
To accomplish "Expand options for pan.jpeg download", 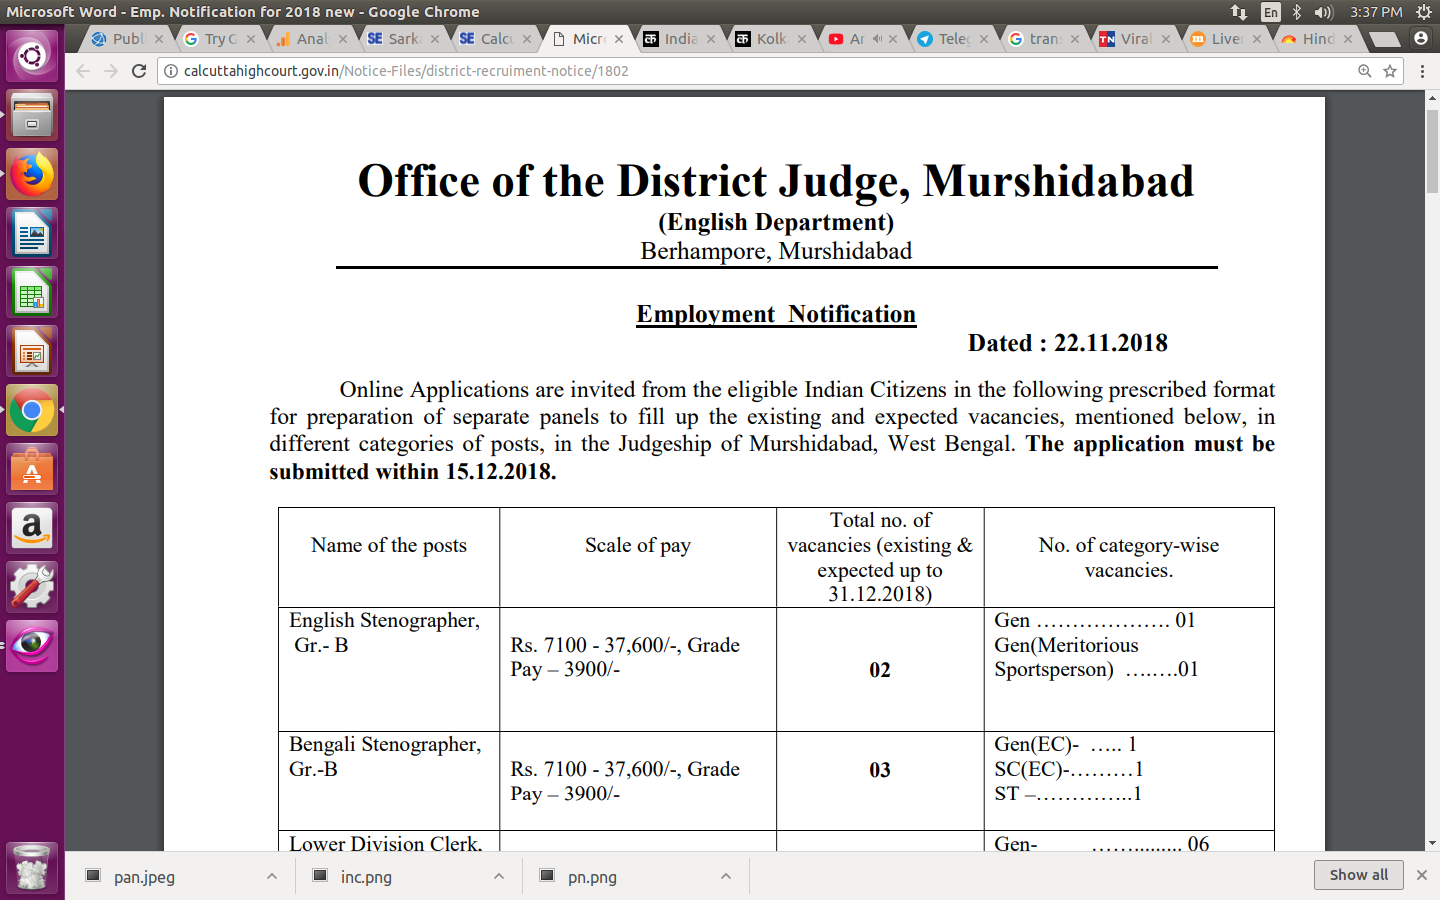I will point(272,876).
